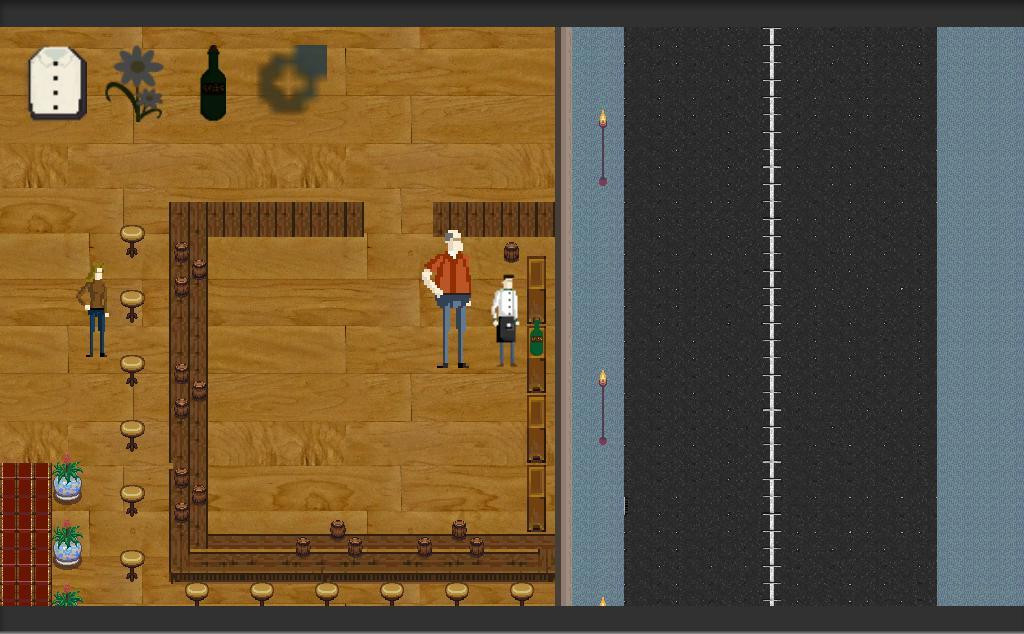Screen dimensions: 1024x634
Task: Open the blurred gear settings icon
Action: (x=293, y=78)
